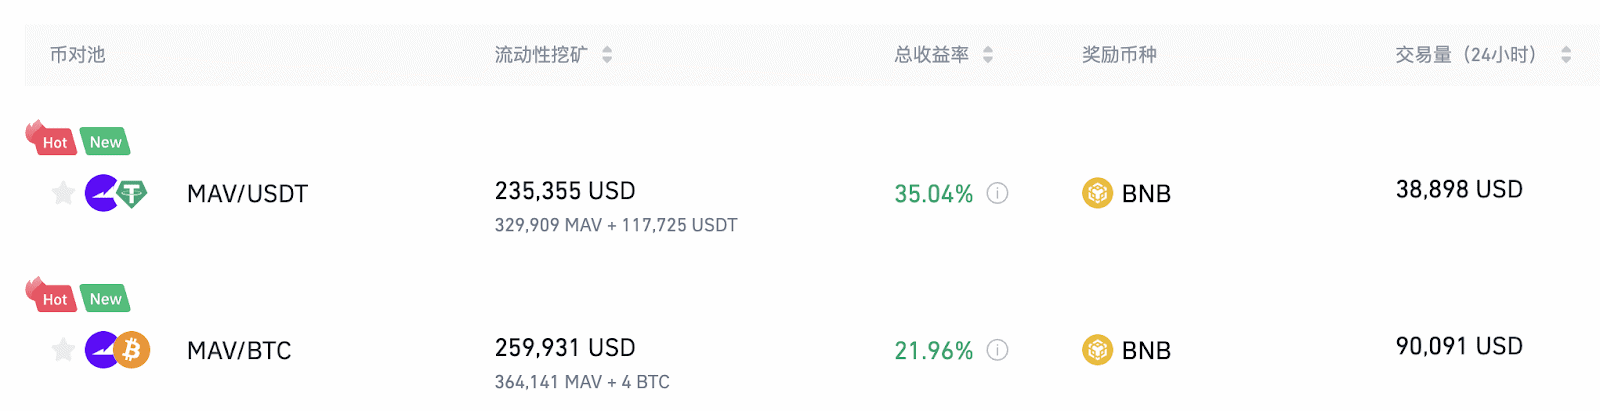Click the New badge above MAV/BTC
The width and height of the screenshot is (1600, 411).
(105, 299)
